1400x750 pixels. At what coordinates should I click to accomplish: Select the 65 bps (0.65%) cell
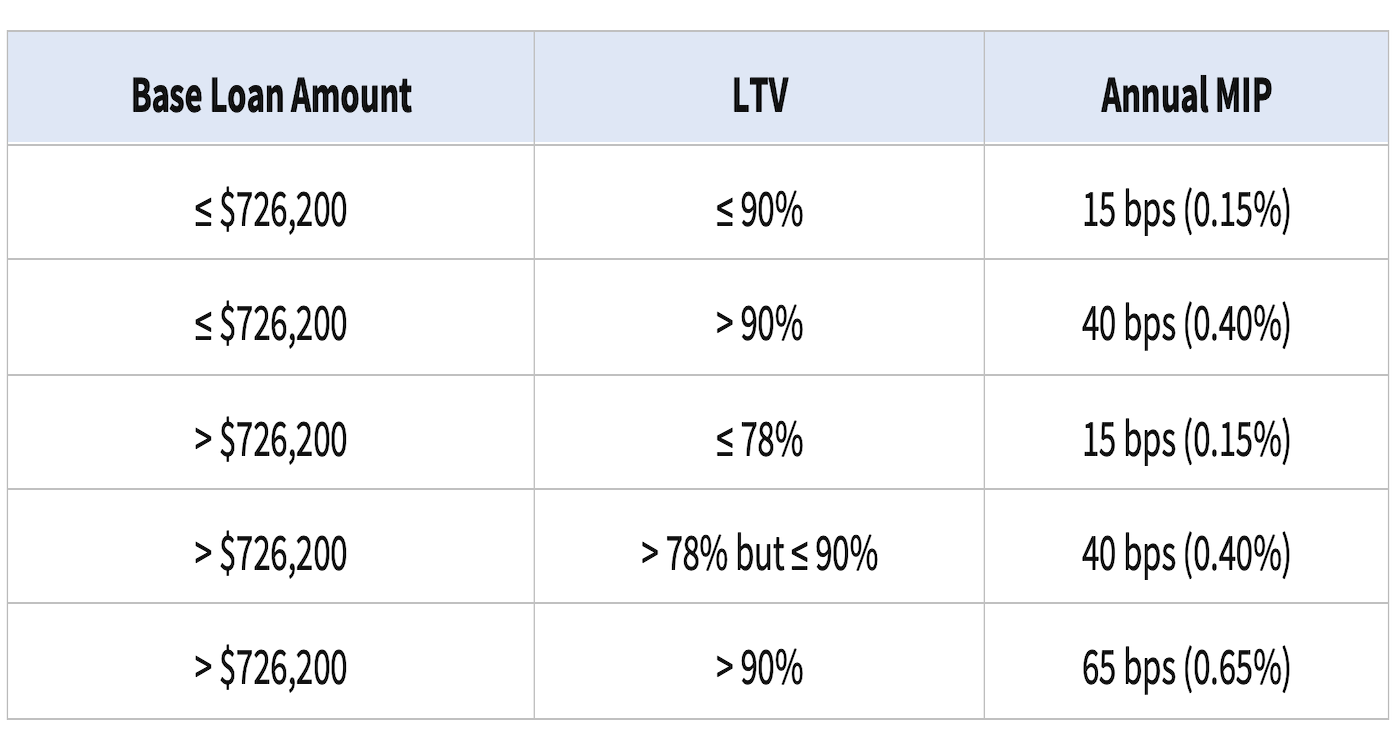coord(1186,668)
